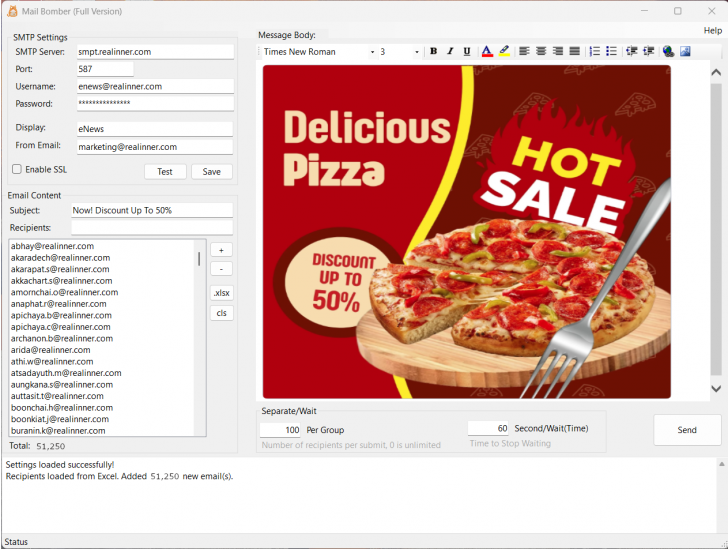The width and height of the screenshot is (728, 549).
Task: Focus the empty Recipients input field
Action: [152, 228]
